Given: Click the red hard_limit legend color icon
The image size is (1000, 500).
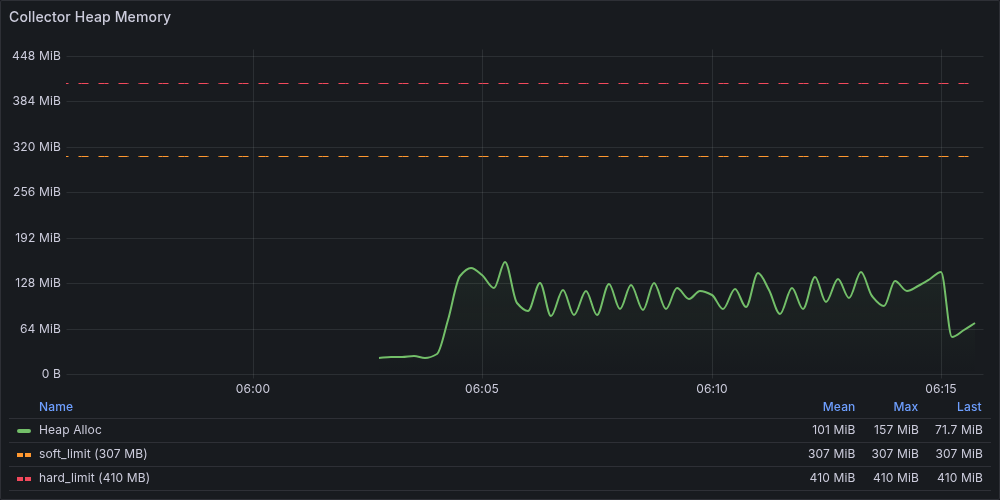Looking at the screenshot, I should pos(24,478).
